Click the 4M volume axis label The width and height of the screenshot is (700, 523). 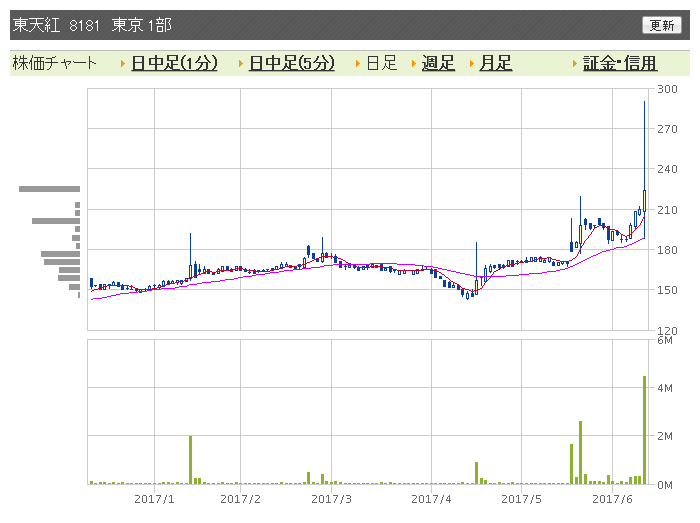(665, 388)
